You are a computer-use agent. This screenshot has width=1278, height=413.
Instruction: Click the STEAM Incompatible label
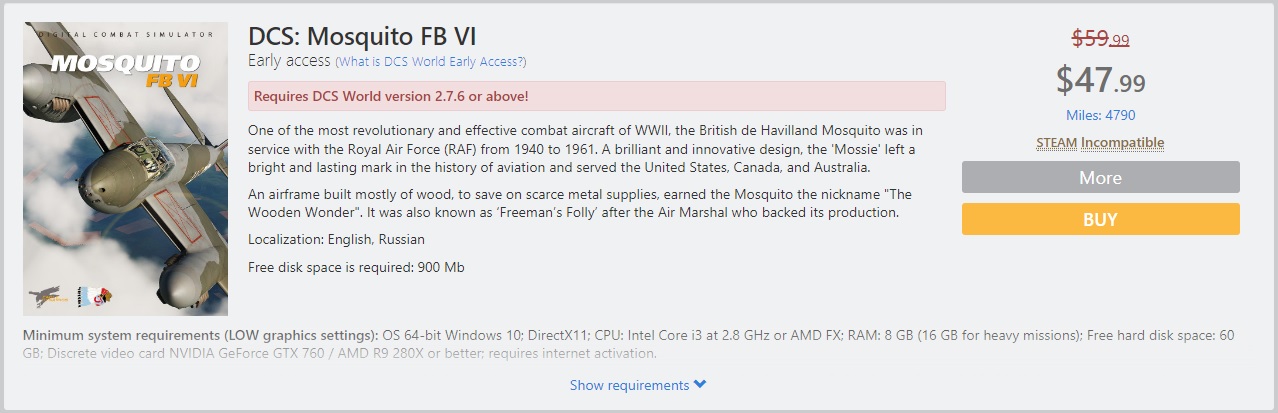1100,143
